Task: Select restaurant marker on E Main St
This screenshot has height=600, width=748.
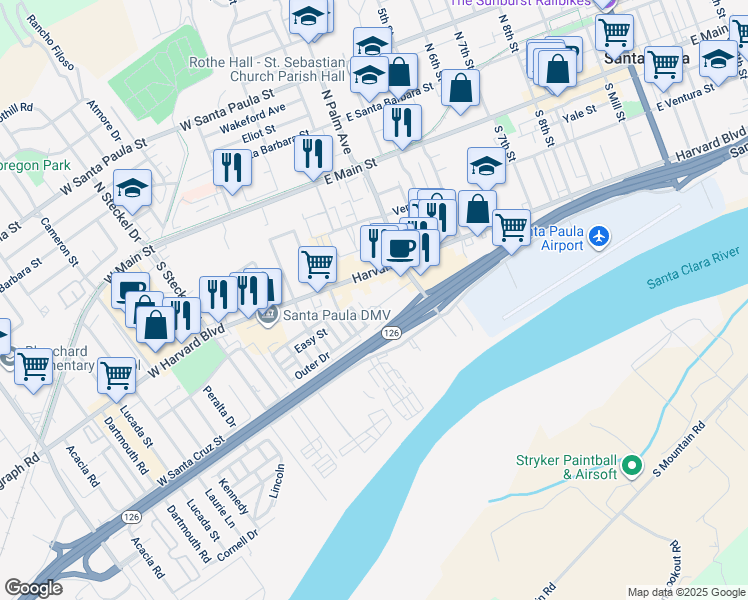Action: (x=312, y=156)
